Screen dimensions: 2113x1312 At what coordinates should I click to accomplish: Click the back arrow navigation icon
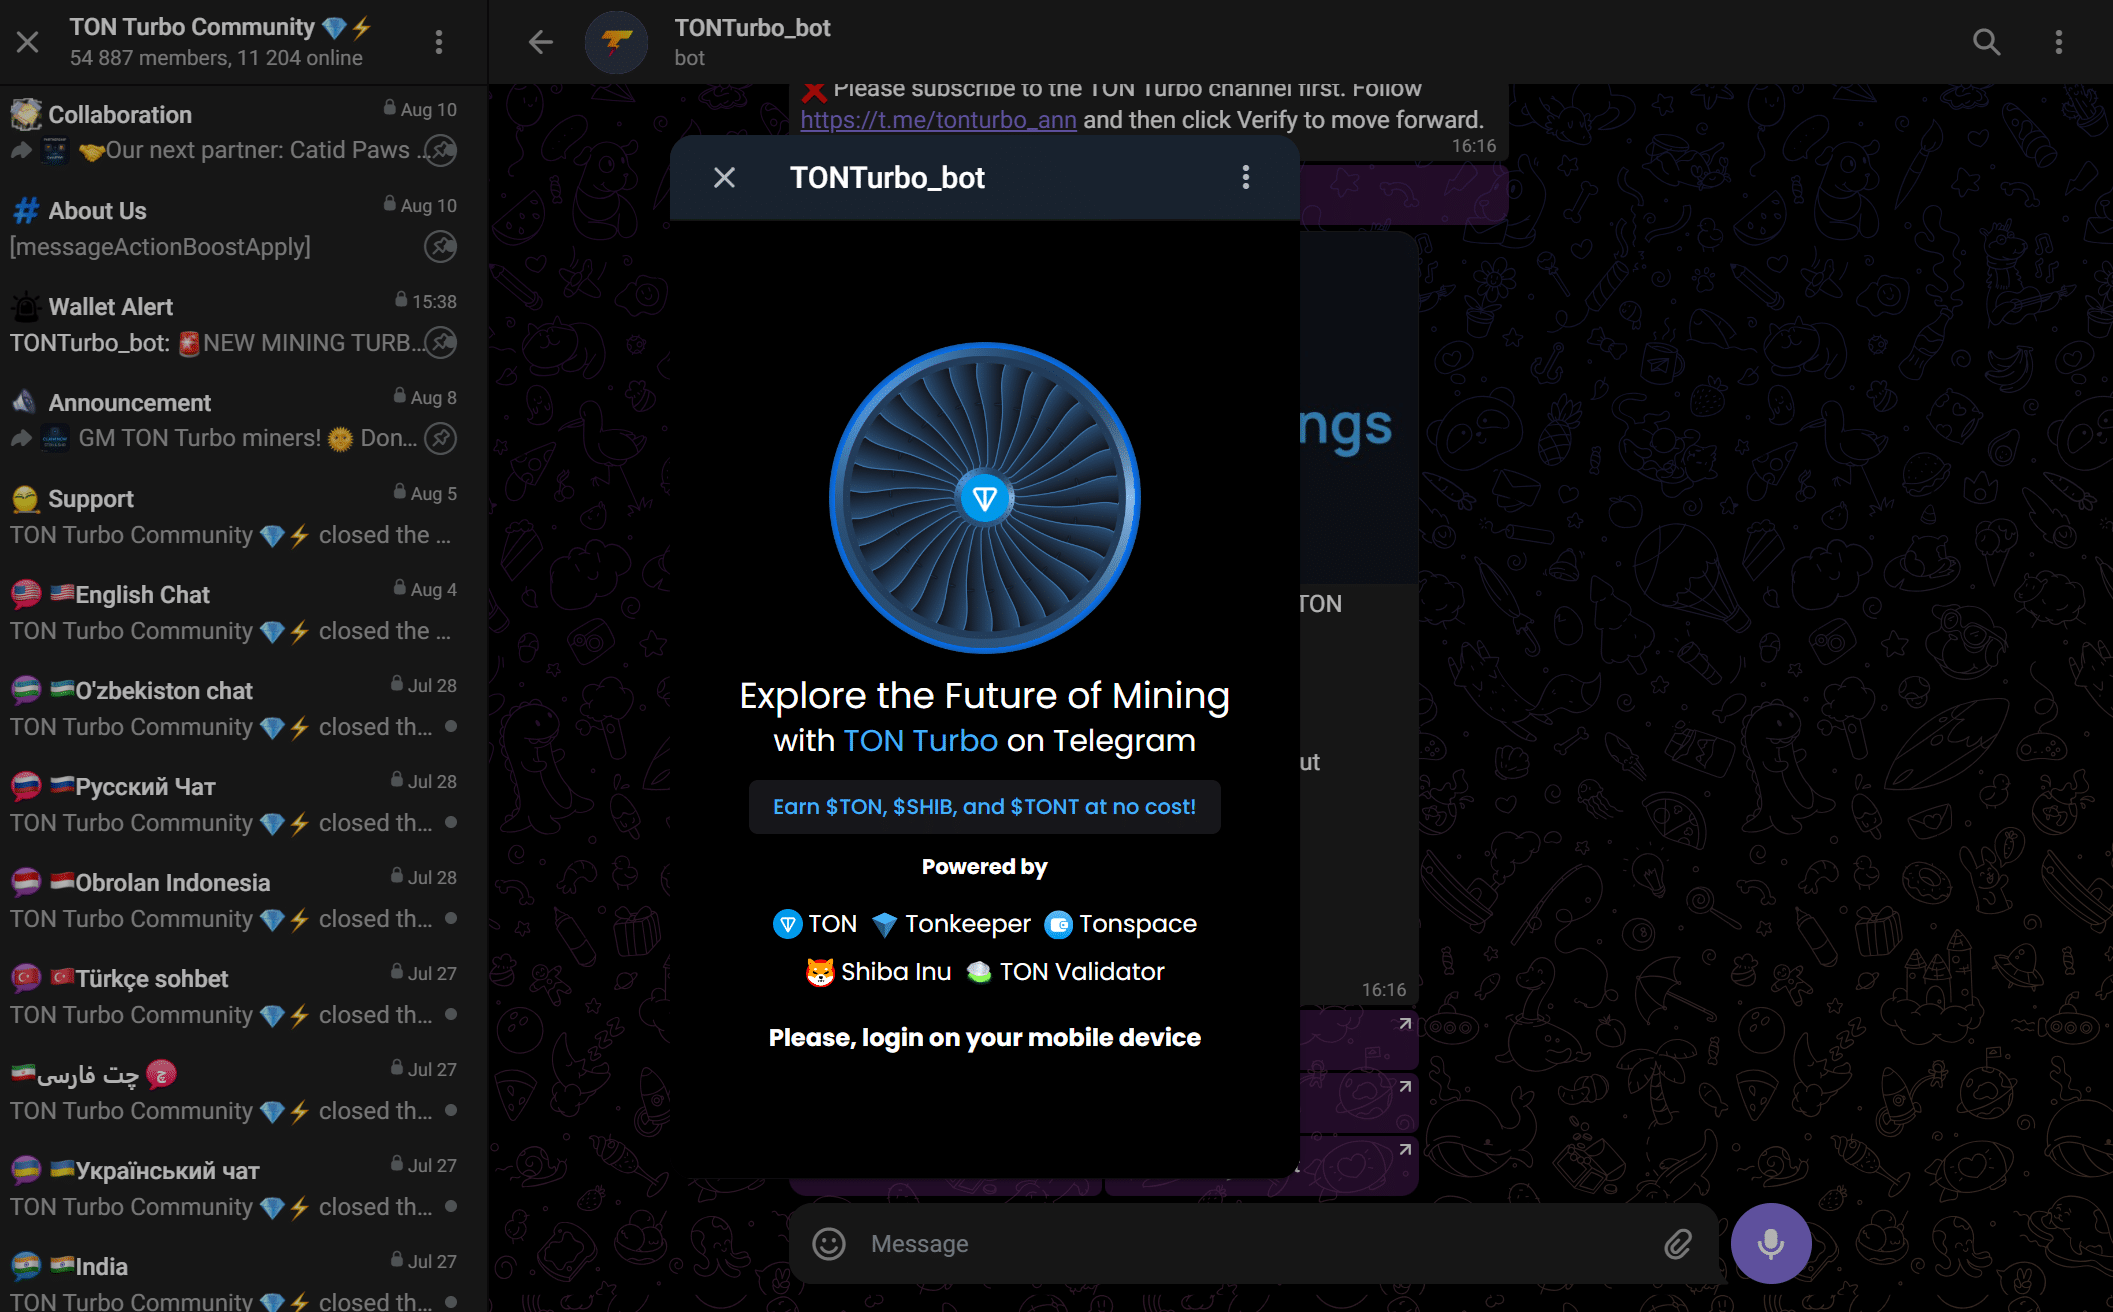pos(541,41)
